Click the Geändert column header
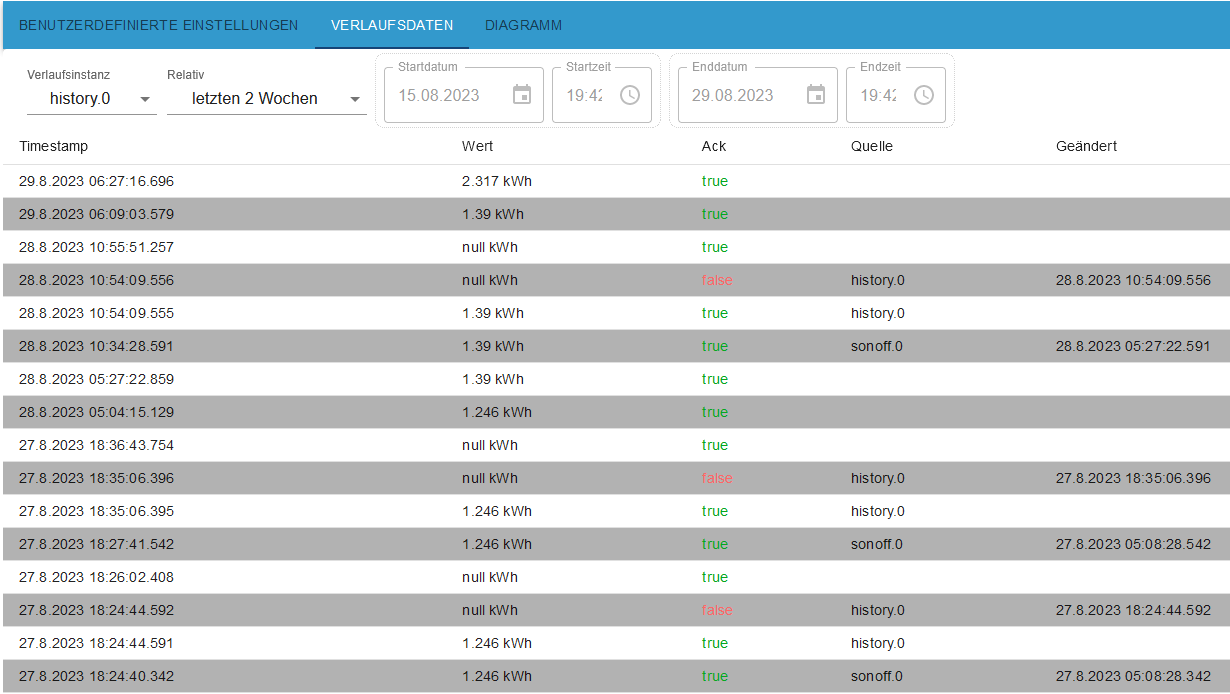Screen dimensions: 1230x694 point(1086,146)
